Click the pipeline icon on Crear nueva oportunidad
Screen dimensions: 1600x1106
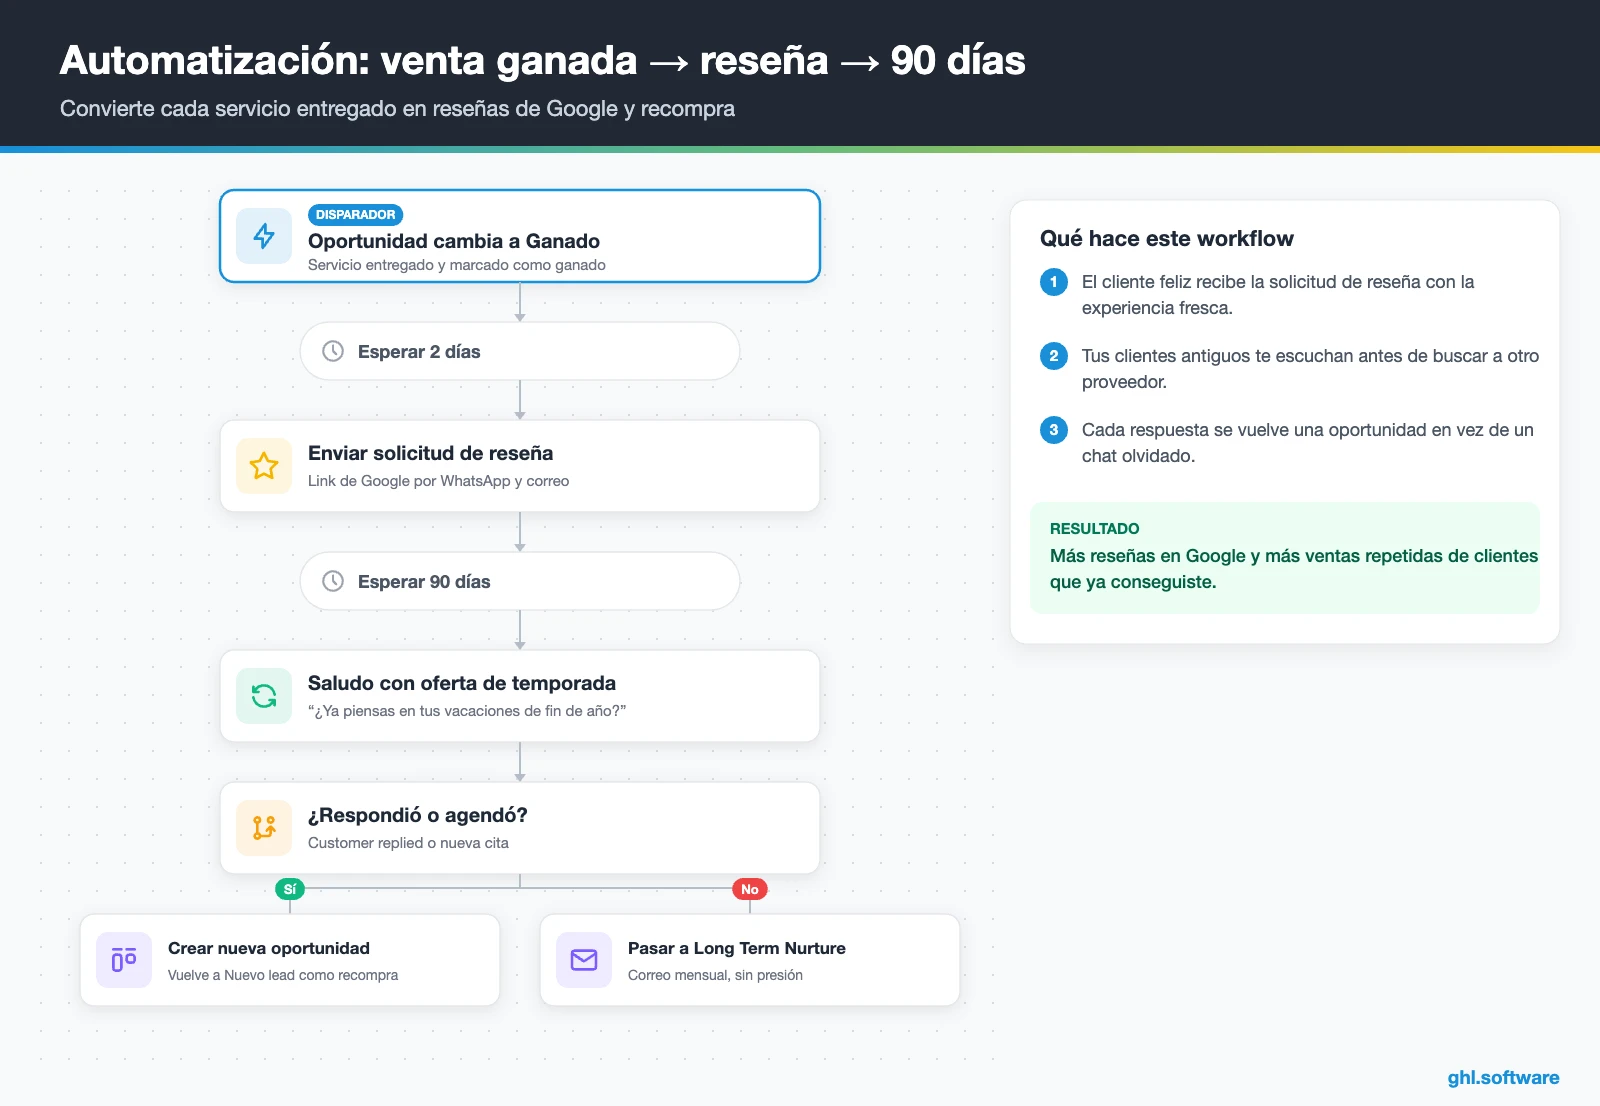(x=124, y=960)
